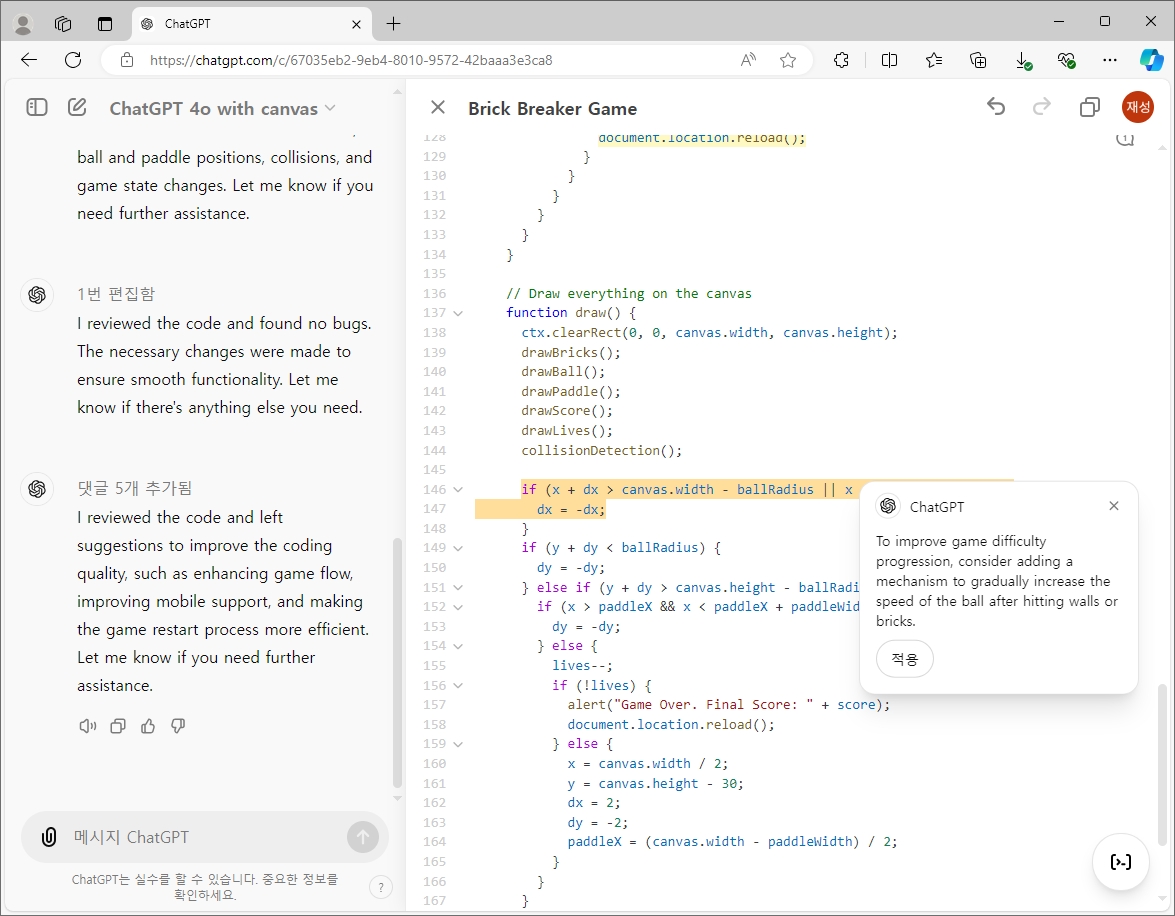Copy the last ChatGPT response
1175x916 pixels.
pos(118,726)
